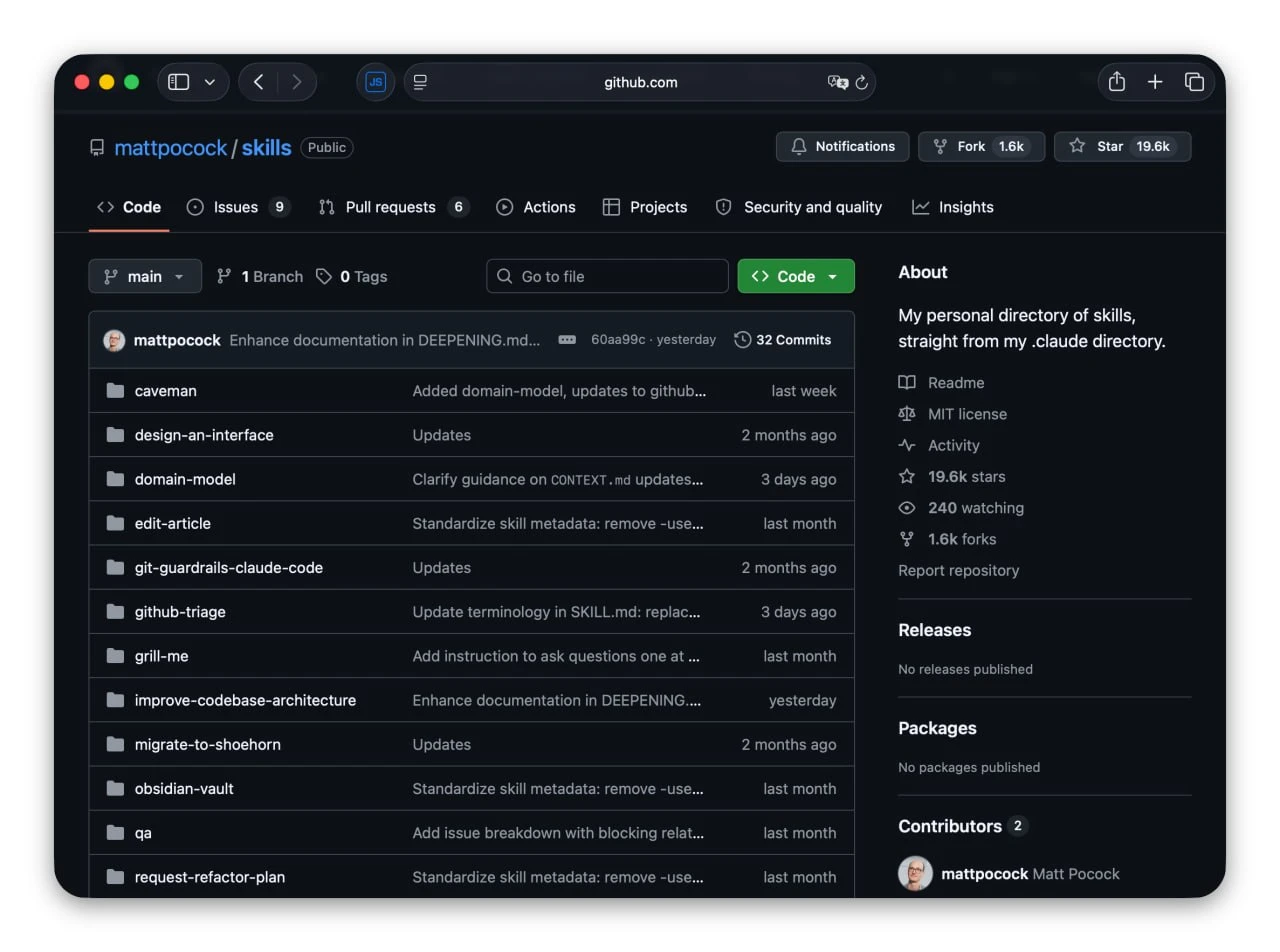Open the Actions tab
Viewport: 1280px width, 952px height.
click(536, 207)
